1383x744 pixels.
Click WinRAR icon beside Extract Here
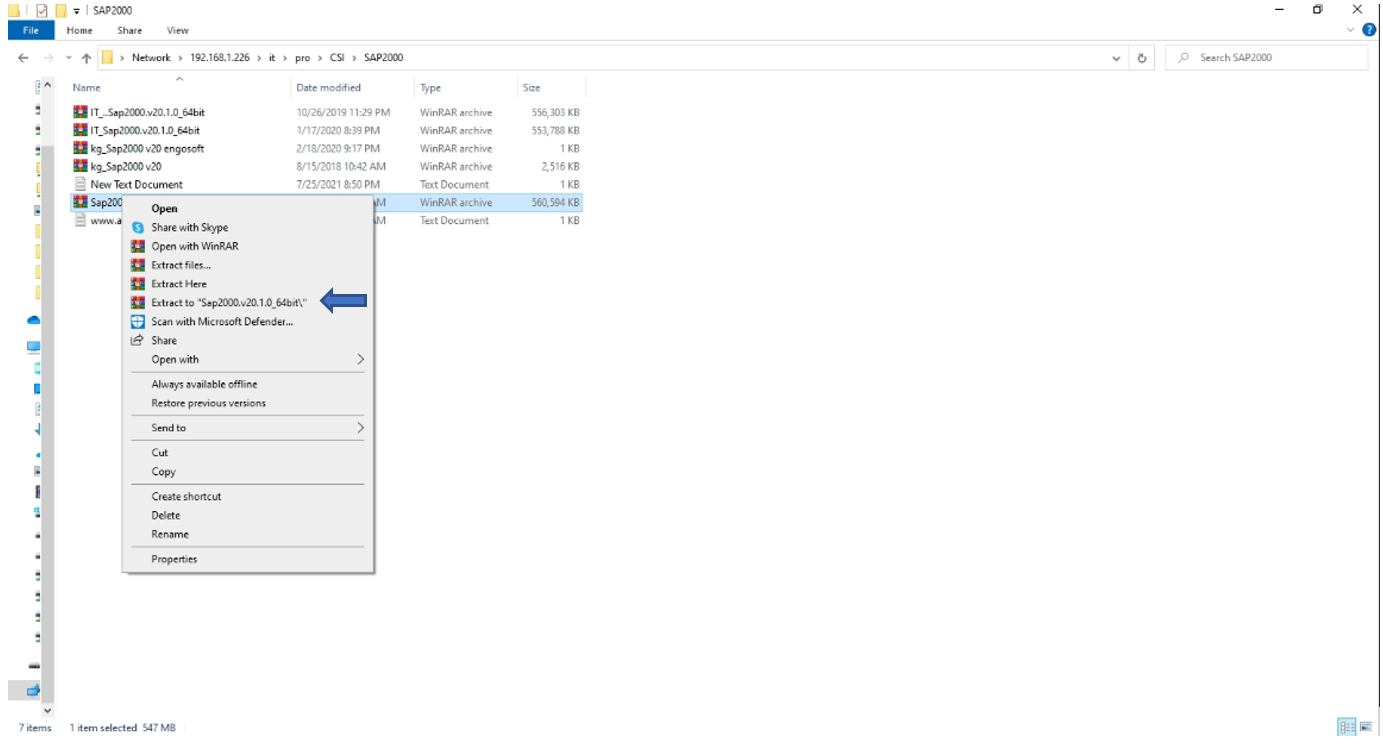click(138, 284)
